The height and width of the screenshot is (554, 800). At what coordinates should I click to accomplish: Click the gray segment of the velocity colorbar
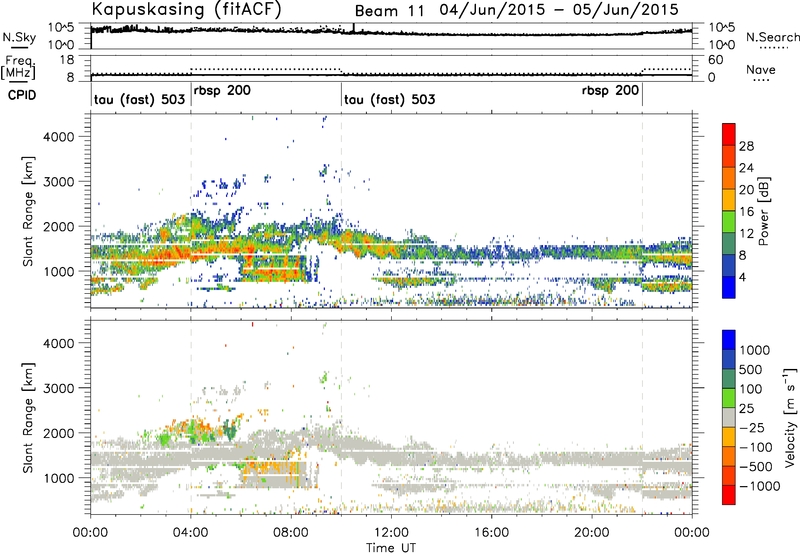[x=729, y=418]
